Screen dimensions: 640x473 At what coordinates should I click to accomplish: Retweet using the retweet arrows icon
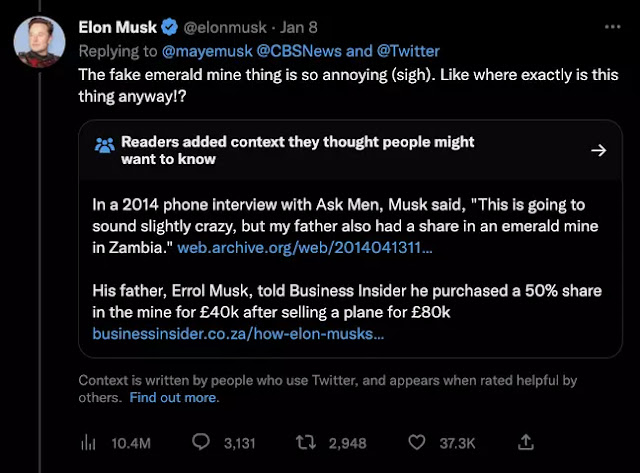click(x=306, y=442)
